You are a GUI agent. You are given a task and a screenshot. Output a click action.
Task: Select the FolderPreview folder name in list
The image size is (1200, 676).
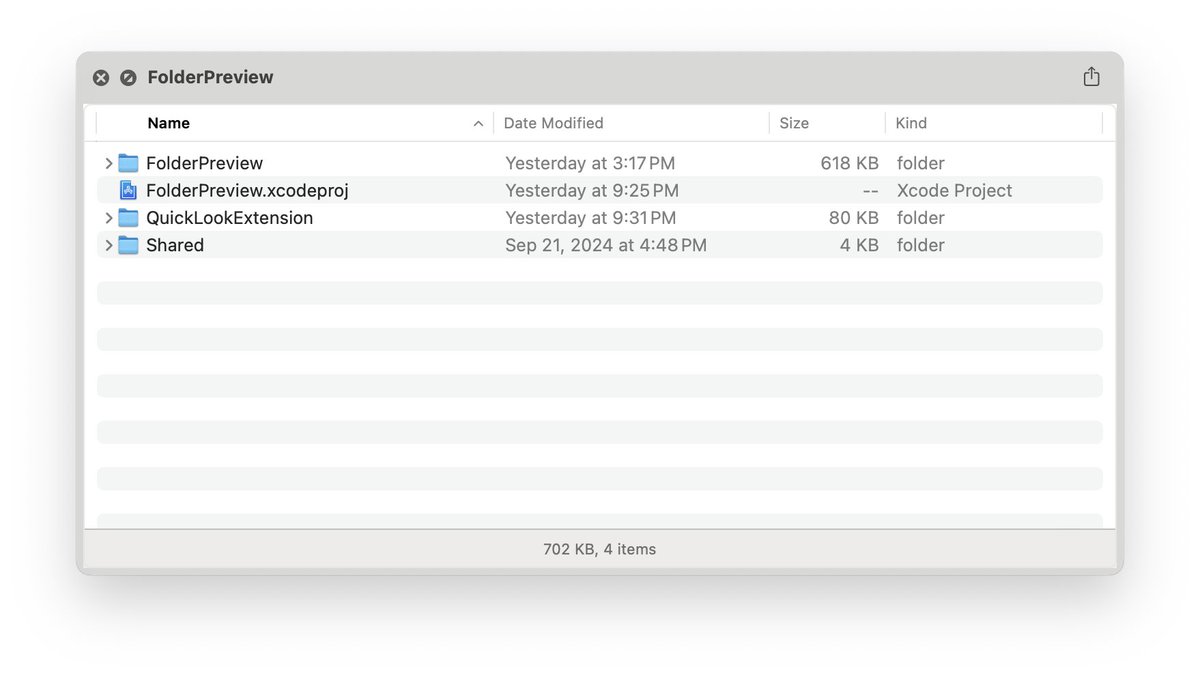(x=204, y=163)
